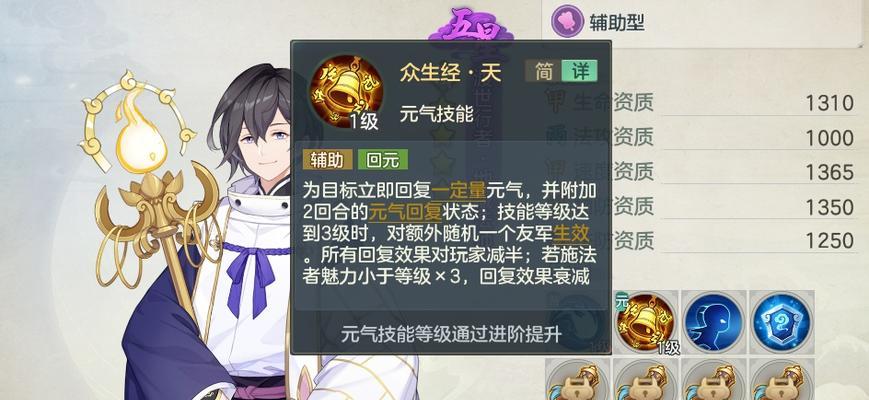This screenshot has height=400, width=869.
Task: Tap the first locked skill slot
Action: pos(578,380)
